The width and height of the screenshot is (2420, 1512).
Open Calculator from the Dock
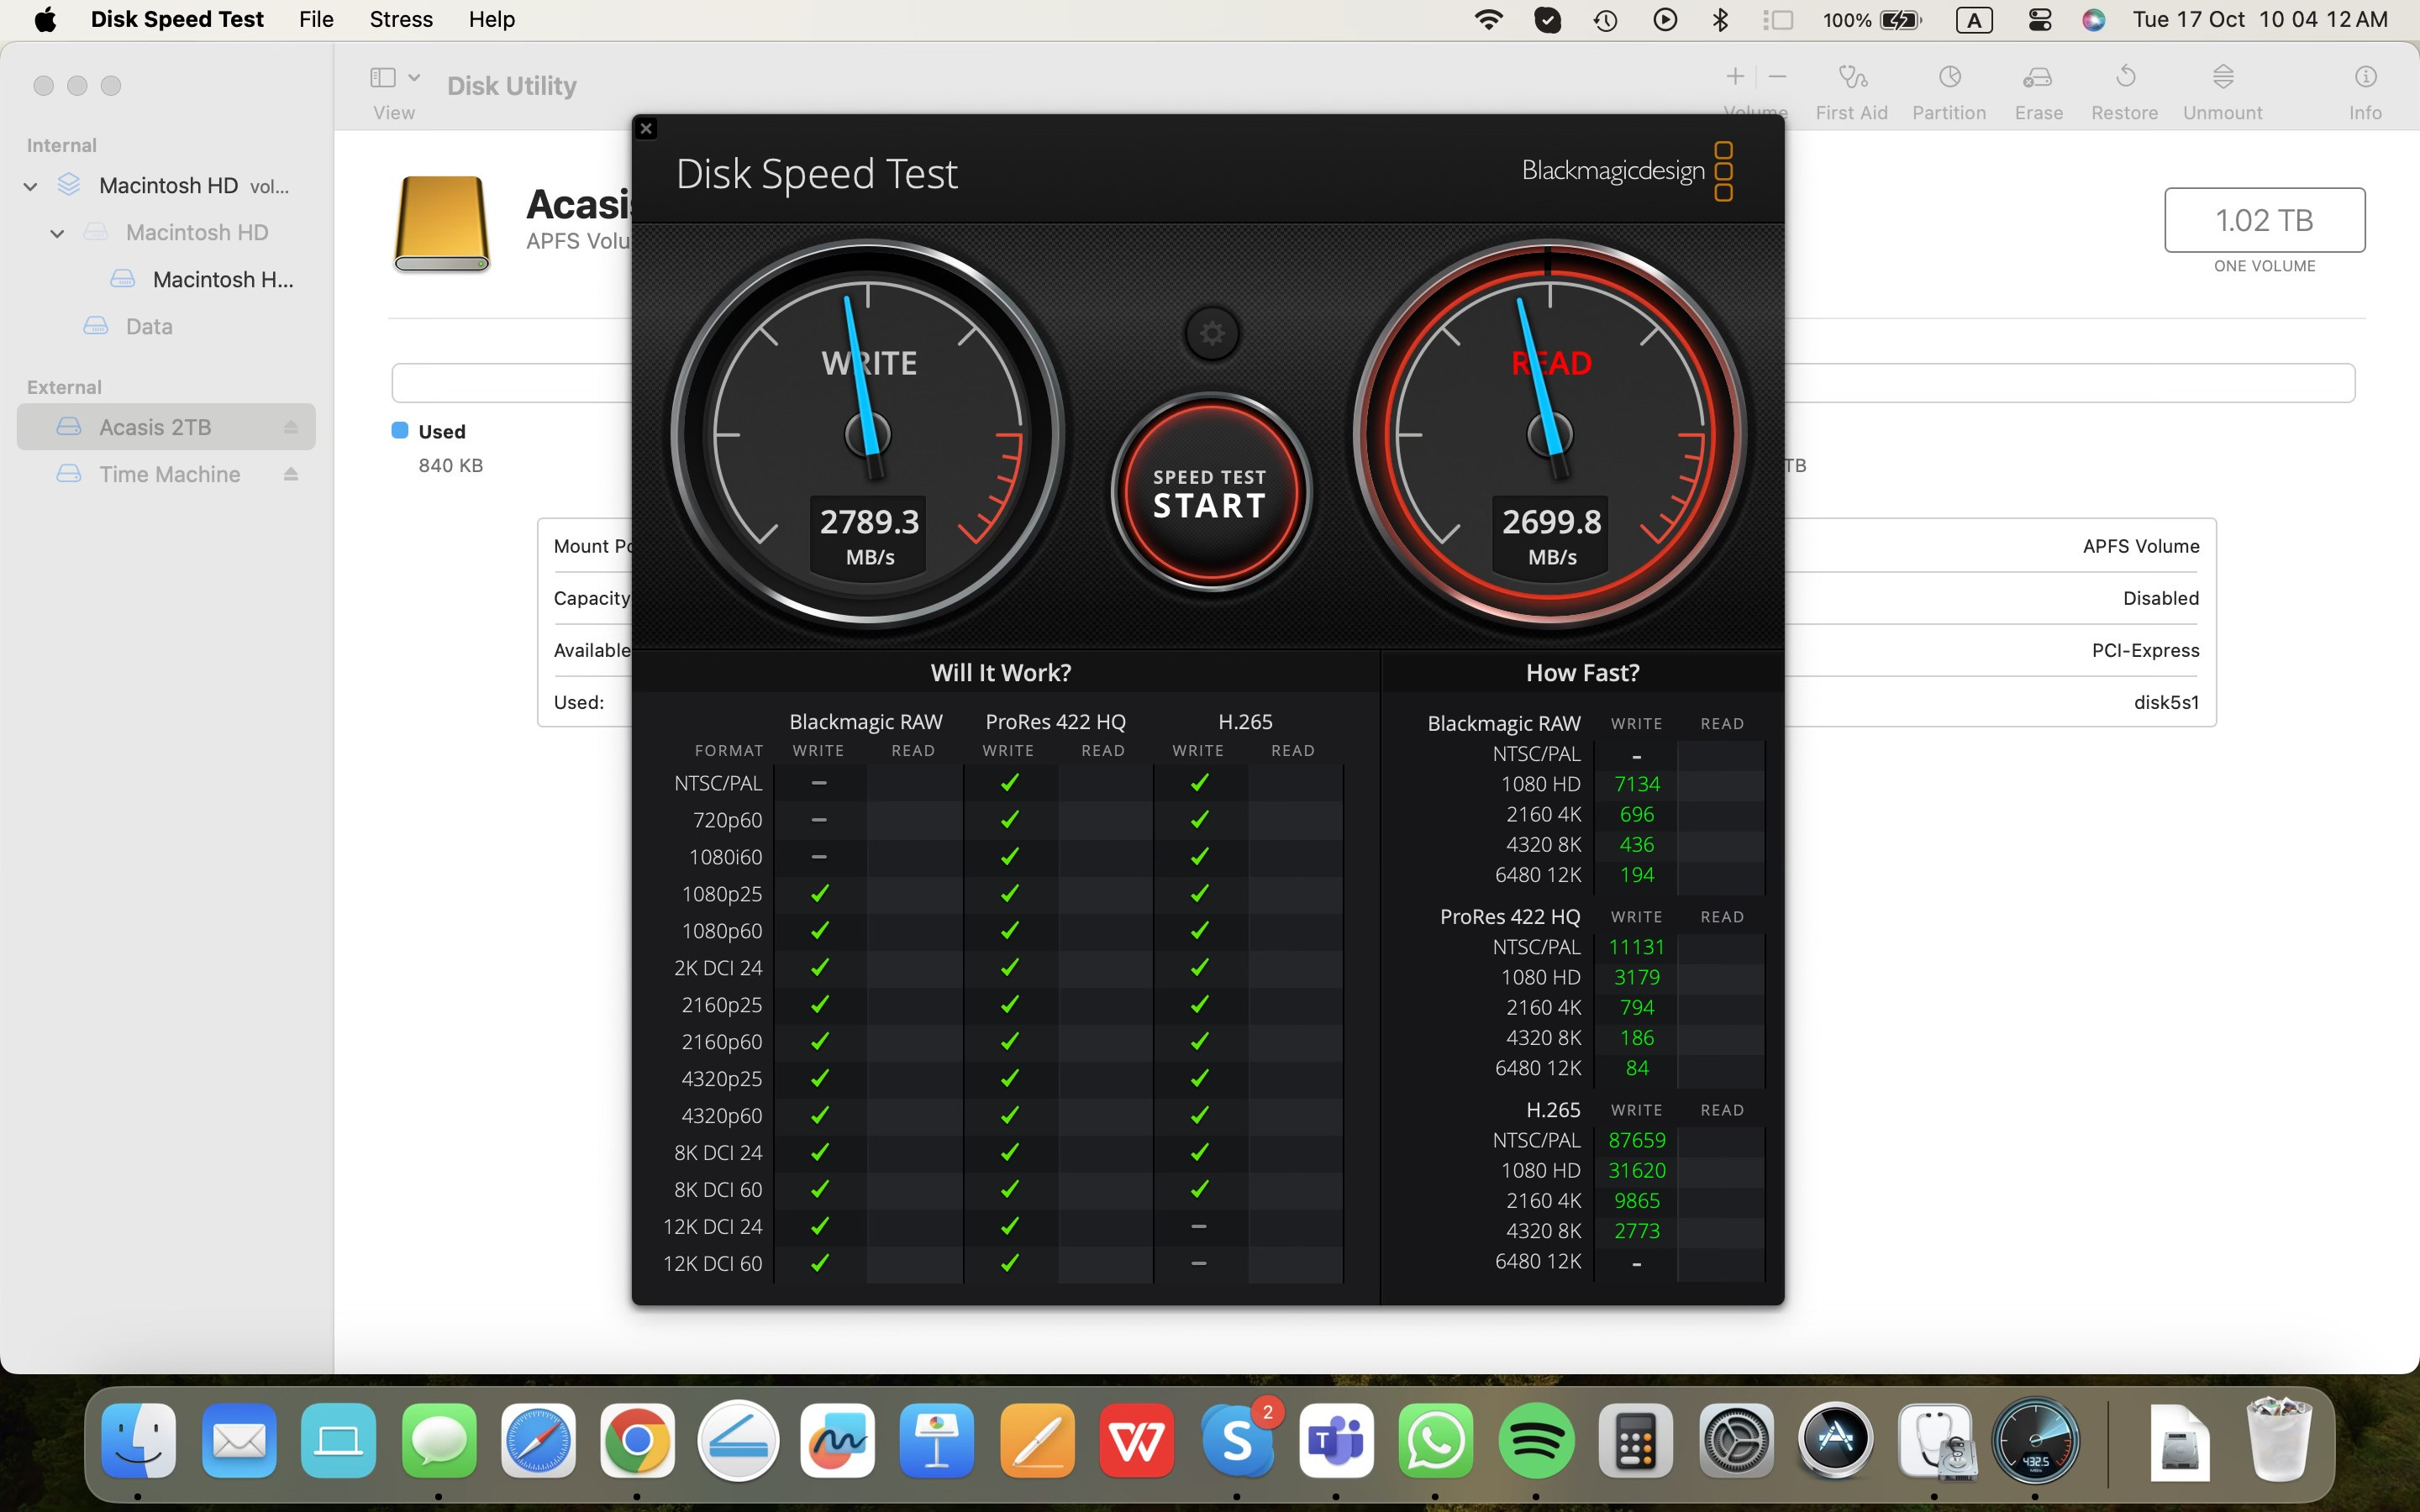click(1636, 1441)
